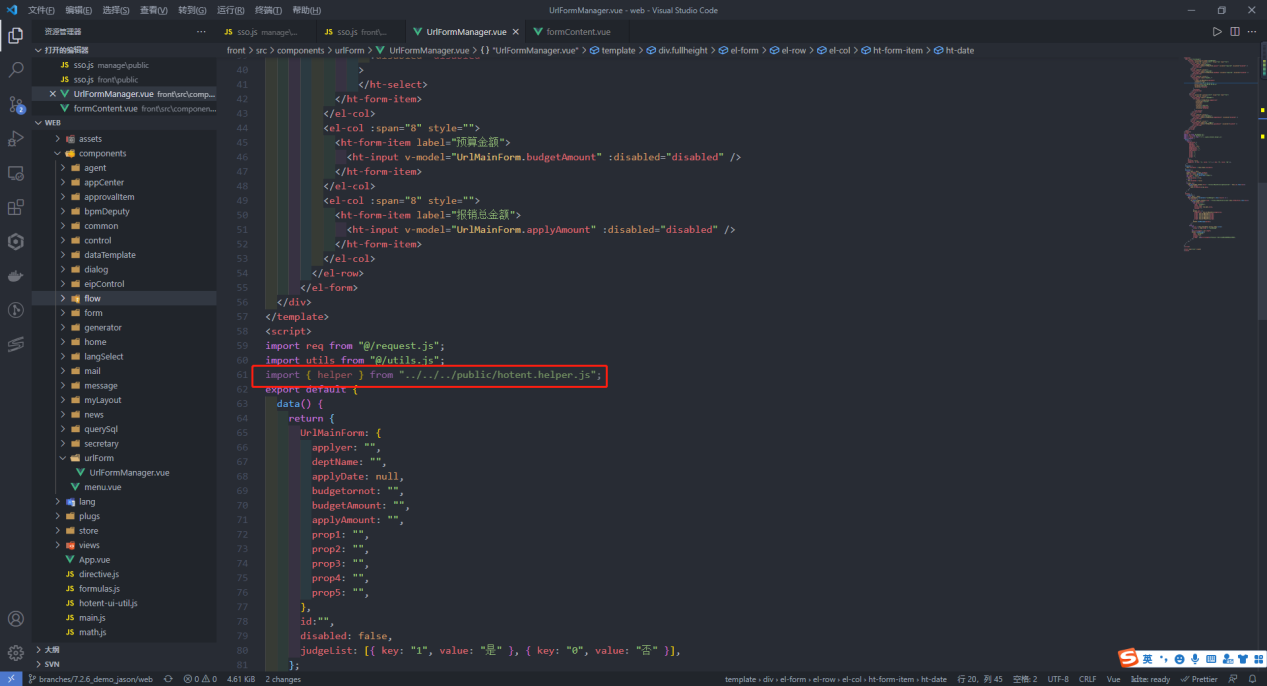Open the Search view in activity bar
The width and height of the screenshot is (1267, 686).
coord(16,70)
